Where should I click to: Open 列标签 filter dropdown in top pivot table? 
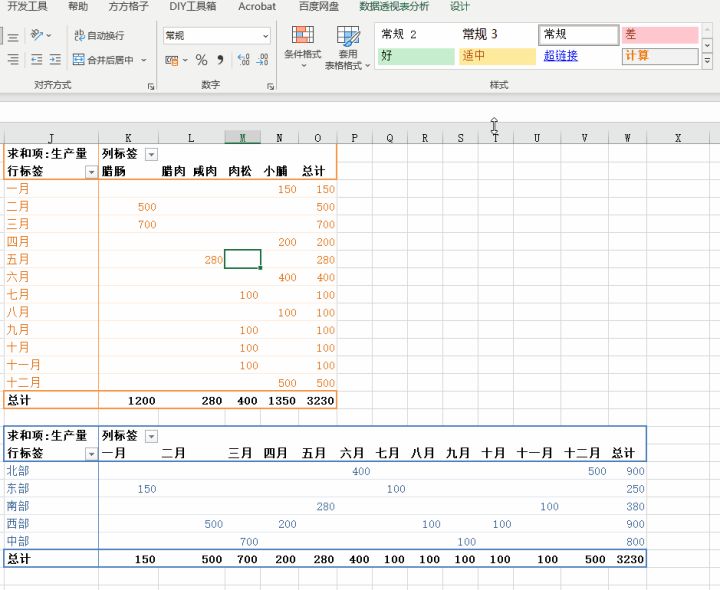pos(151,154)
